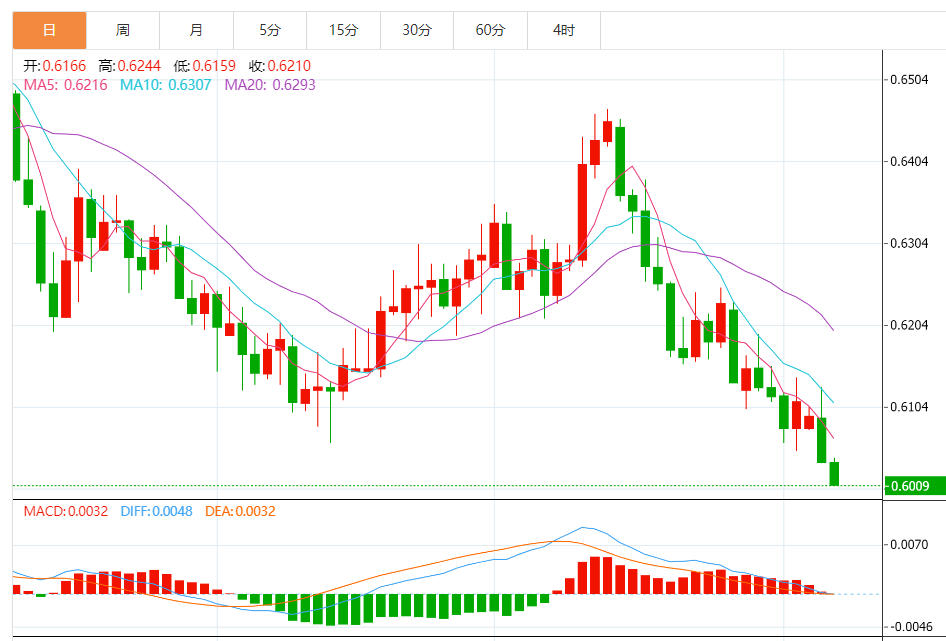Open the 30分 timeframe tab

point(417,30)
